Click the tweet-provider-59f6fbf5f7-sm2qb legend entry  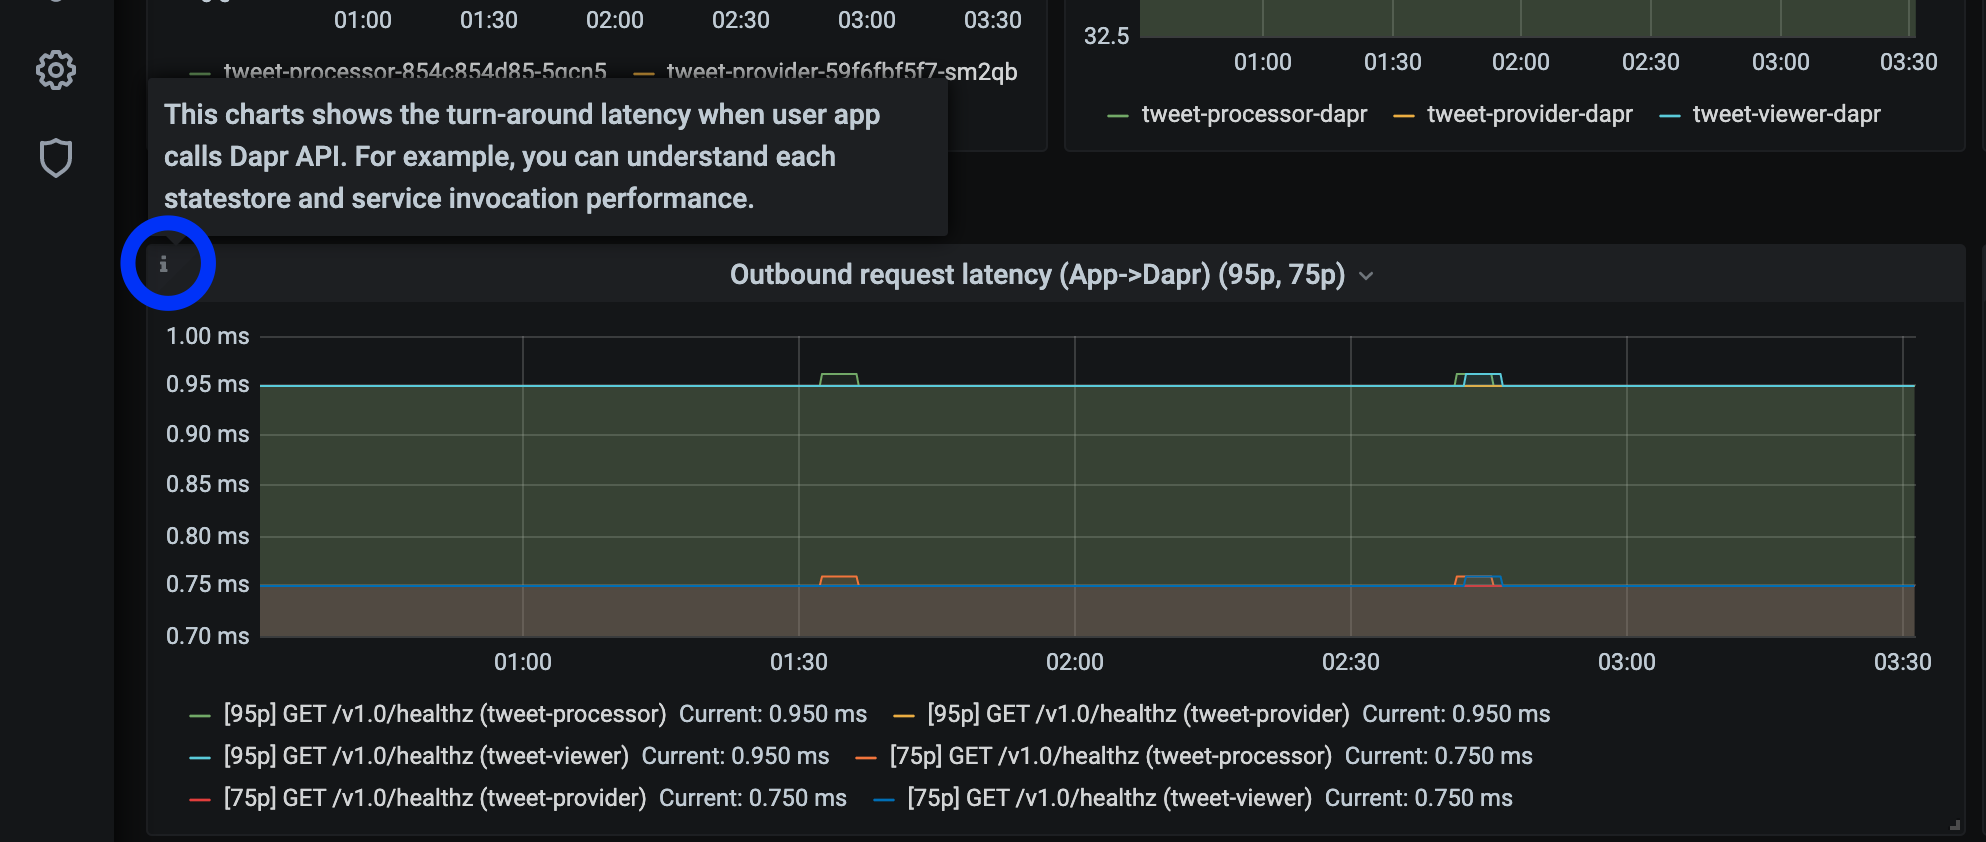click(x=841, y=71)
